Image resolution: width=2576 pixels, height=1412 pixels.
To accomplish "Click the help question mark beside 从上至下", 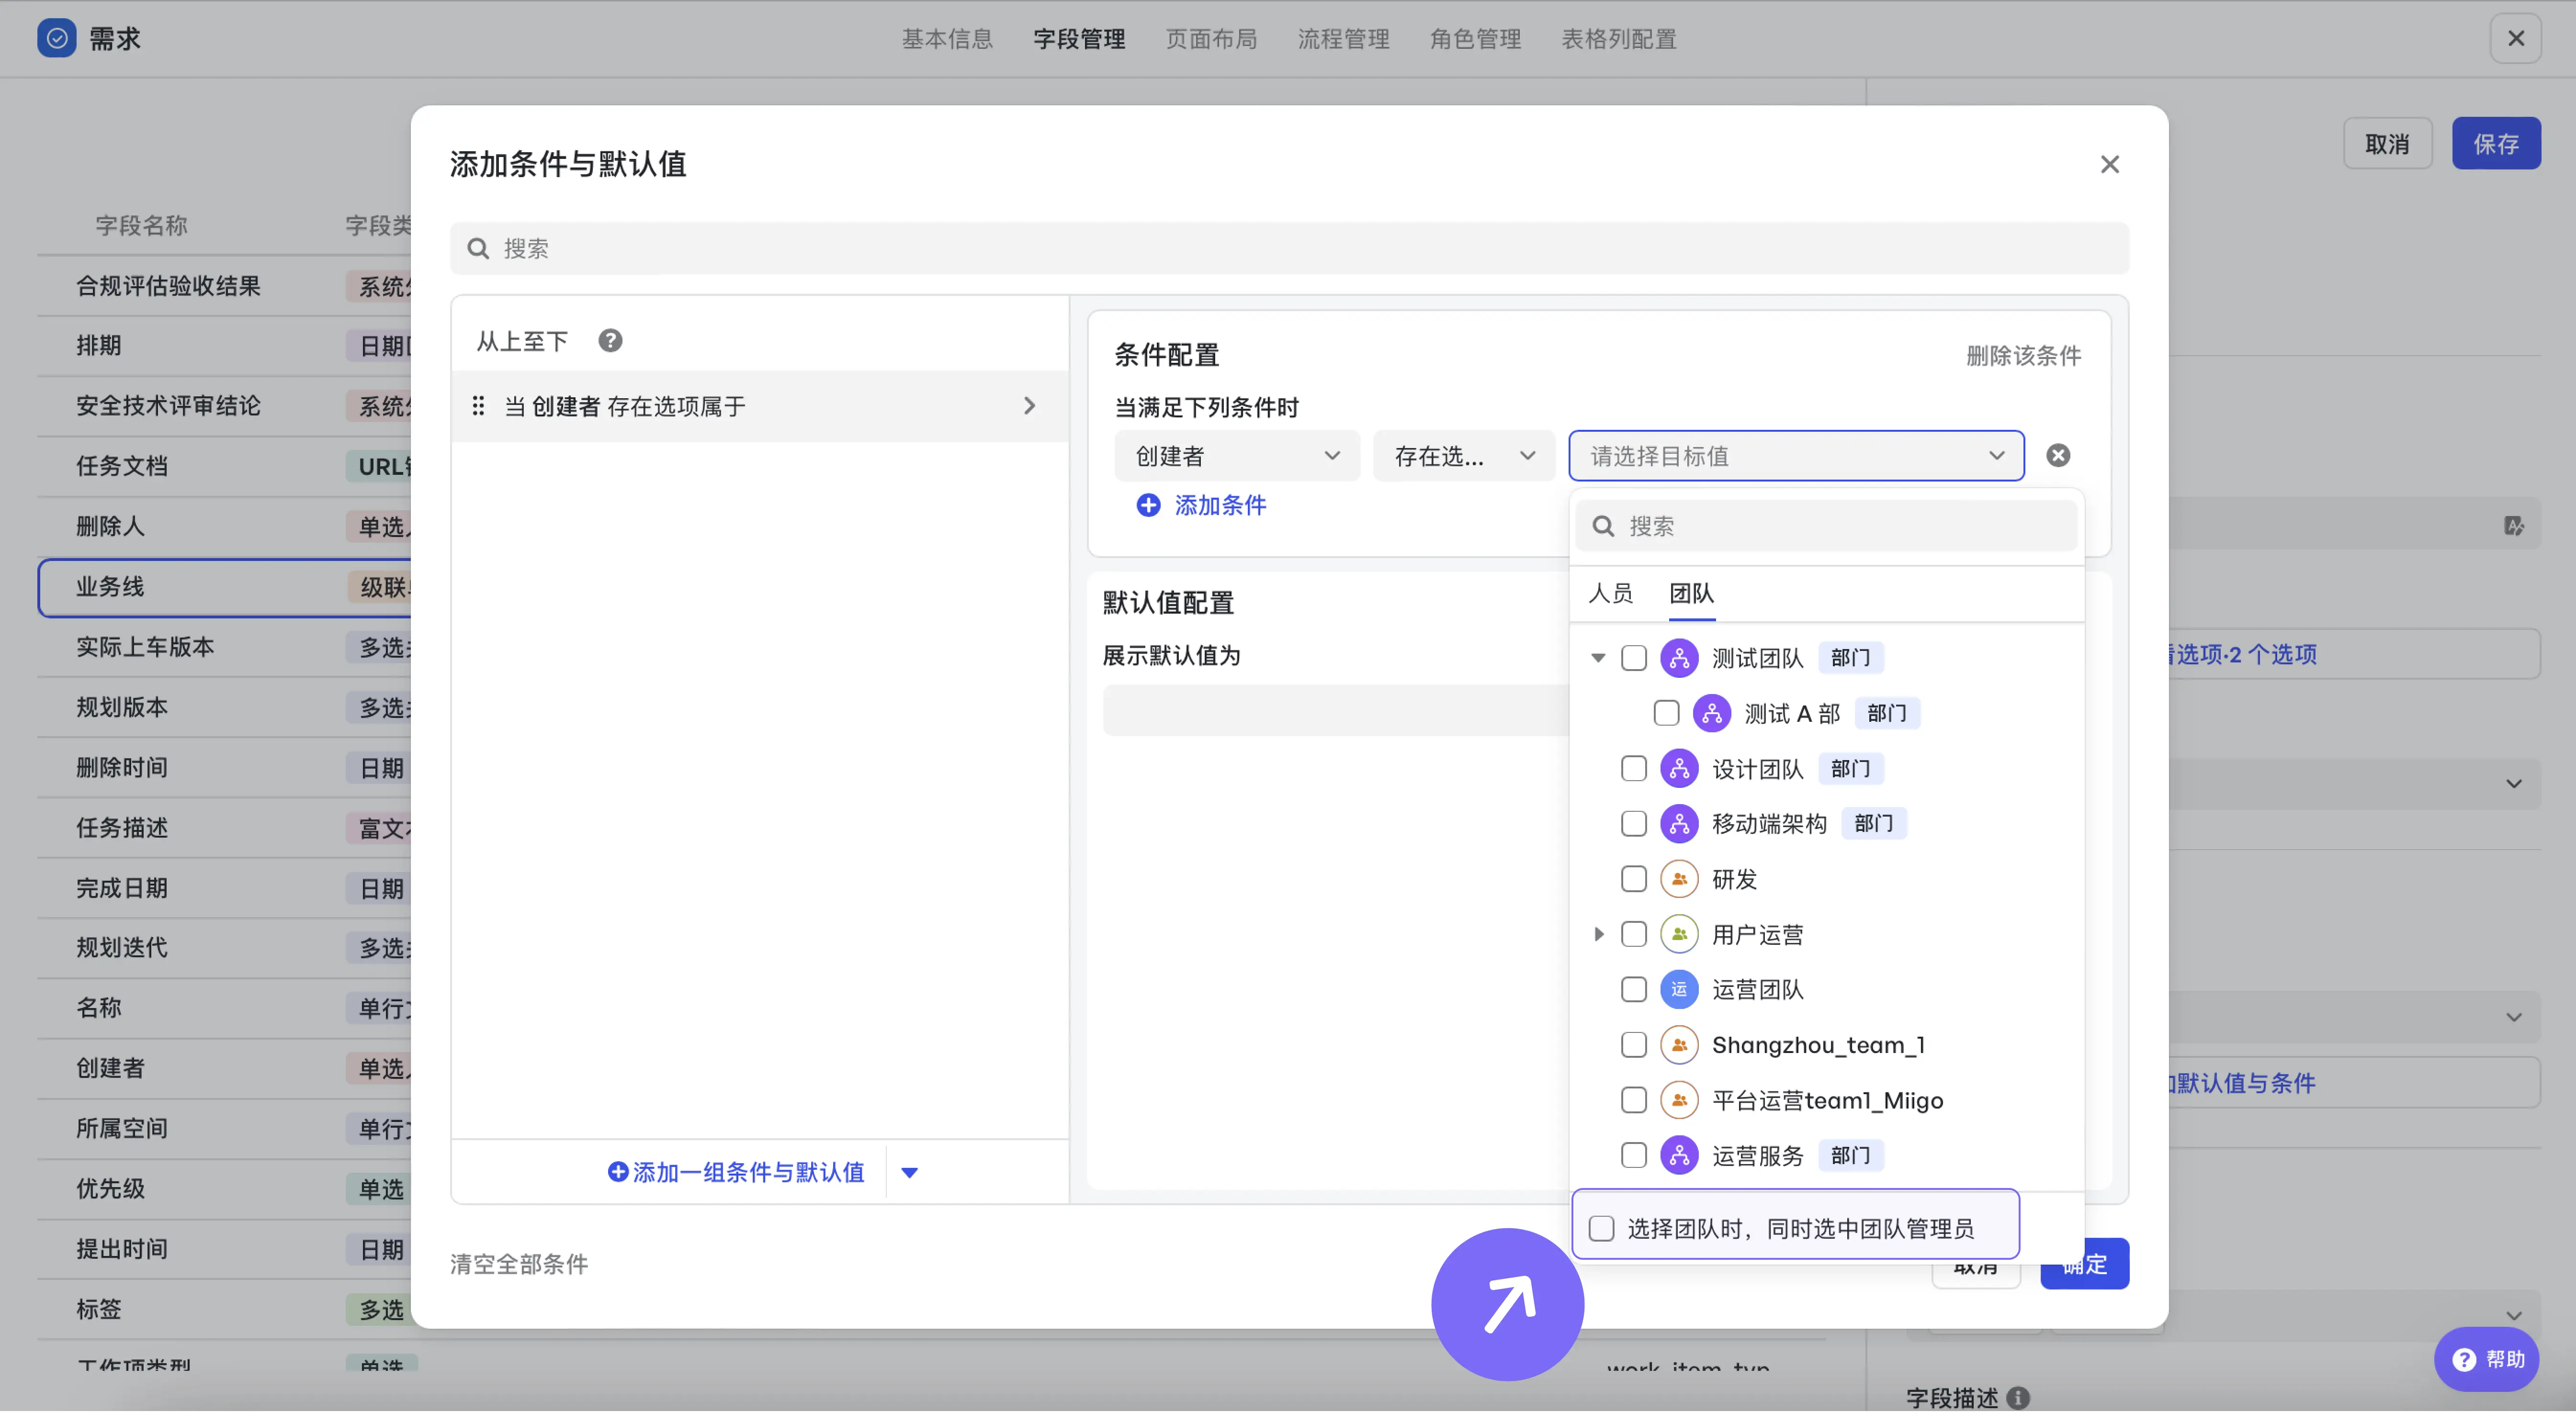I will (x=610, y=341).
